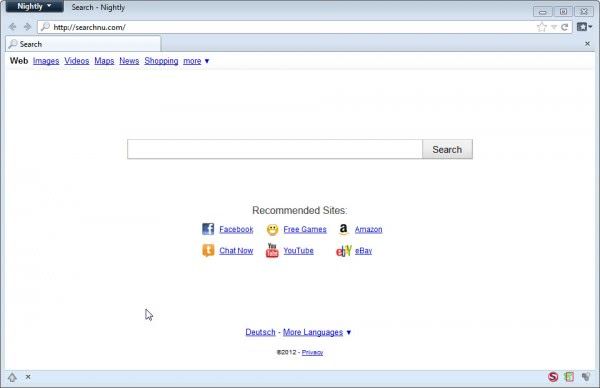The image size is (600, 388).
Task: Click the green add-on icon in status bar
Action: 569,377
